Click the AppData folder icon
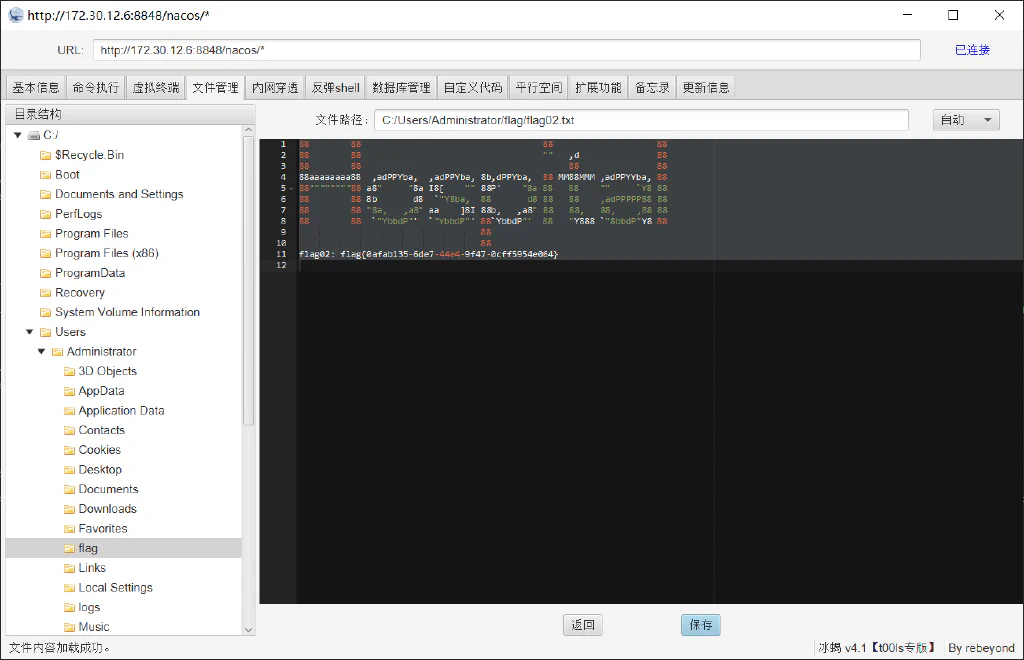Viewport: 1024px width, 660px height. point(69,391)
